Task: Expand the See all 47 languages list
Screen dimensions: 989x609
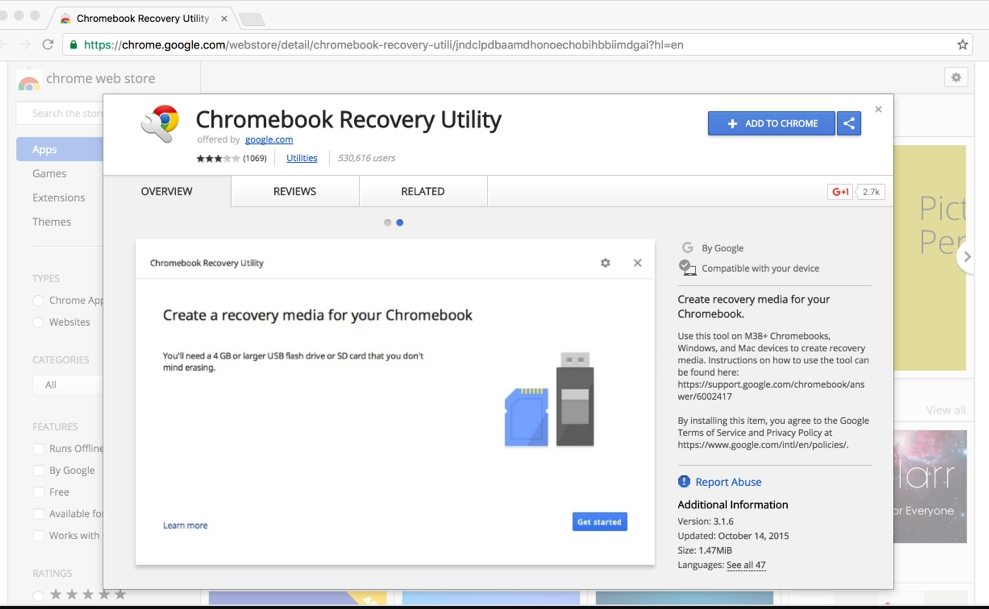Action: coord(746,565)
